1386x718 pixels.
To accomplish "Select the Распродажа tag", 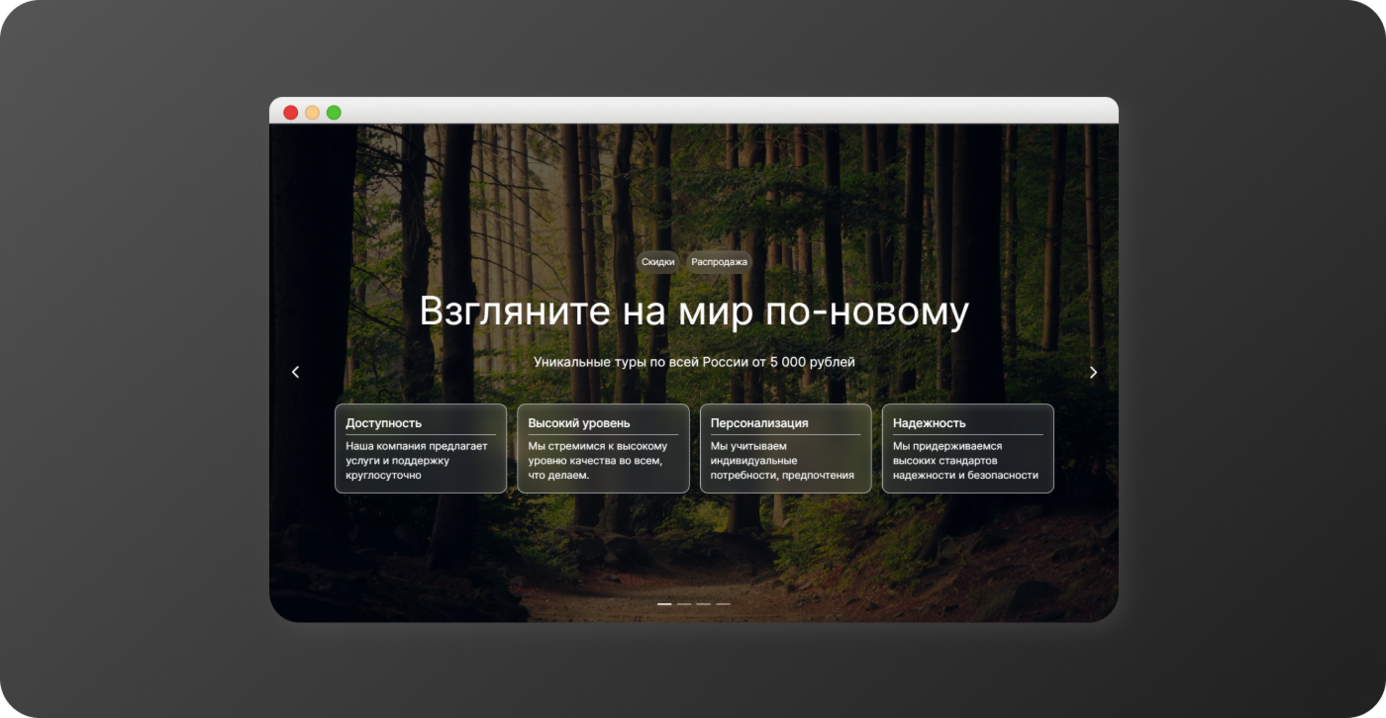I will (x=719, y=262).
